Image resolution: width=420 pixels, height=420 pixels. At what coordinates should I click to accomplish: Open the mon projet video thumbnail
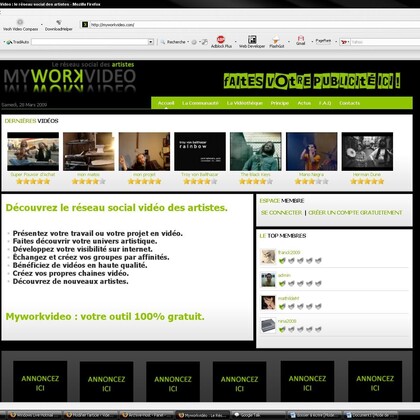pos(144,151)
